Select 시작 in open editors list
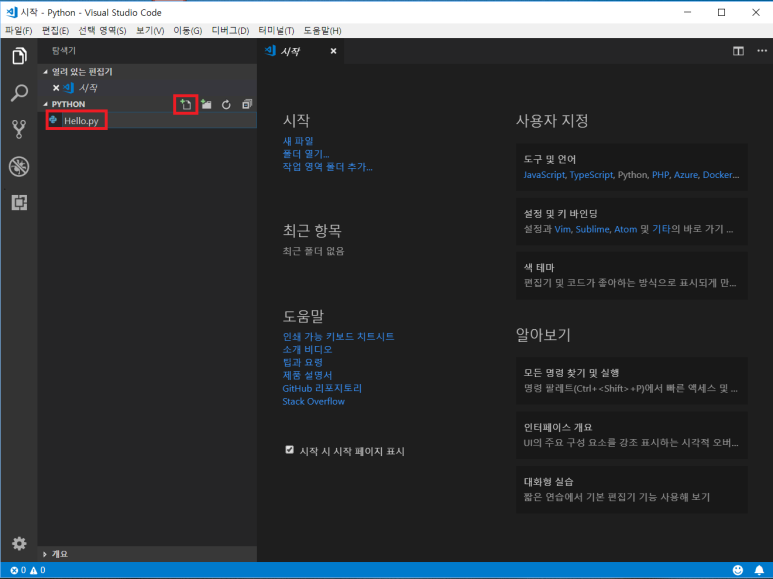The width and height of the screenshot is (773, 579). [88, 88]
